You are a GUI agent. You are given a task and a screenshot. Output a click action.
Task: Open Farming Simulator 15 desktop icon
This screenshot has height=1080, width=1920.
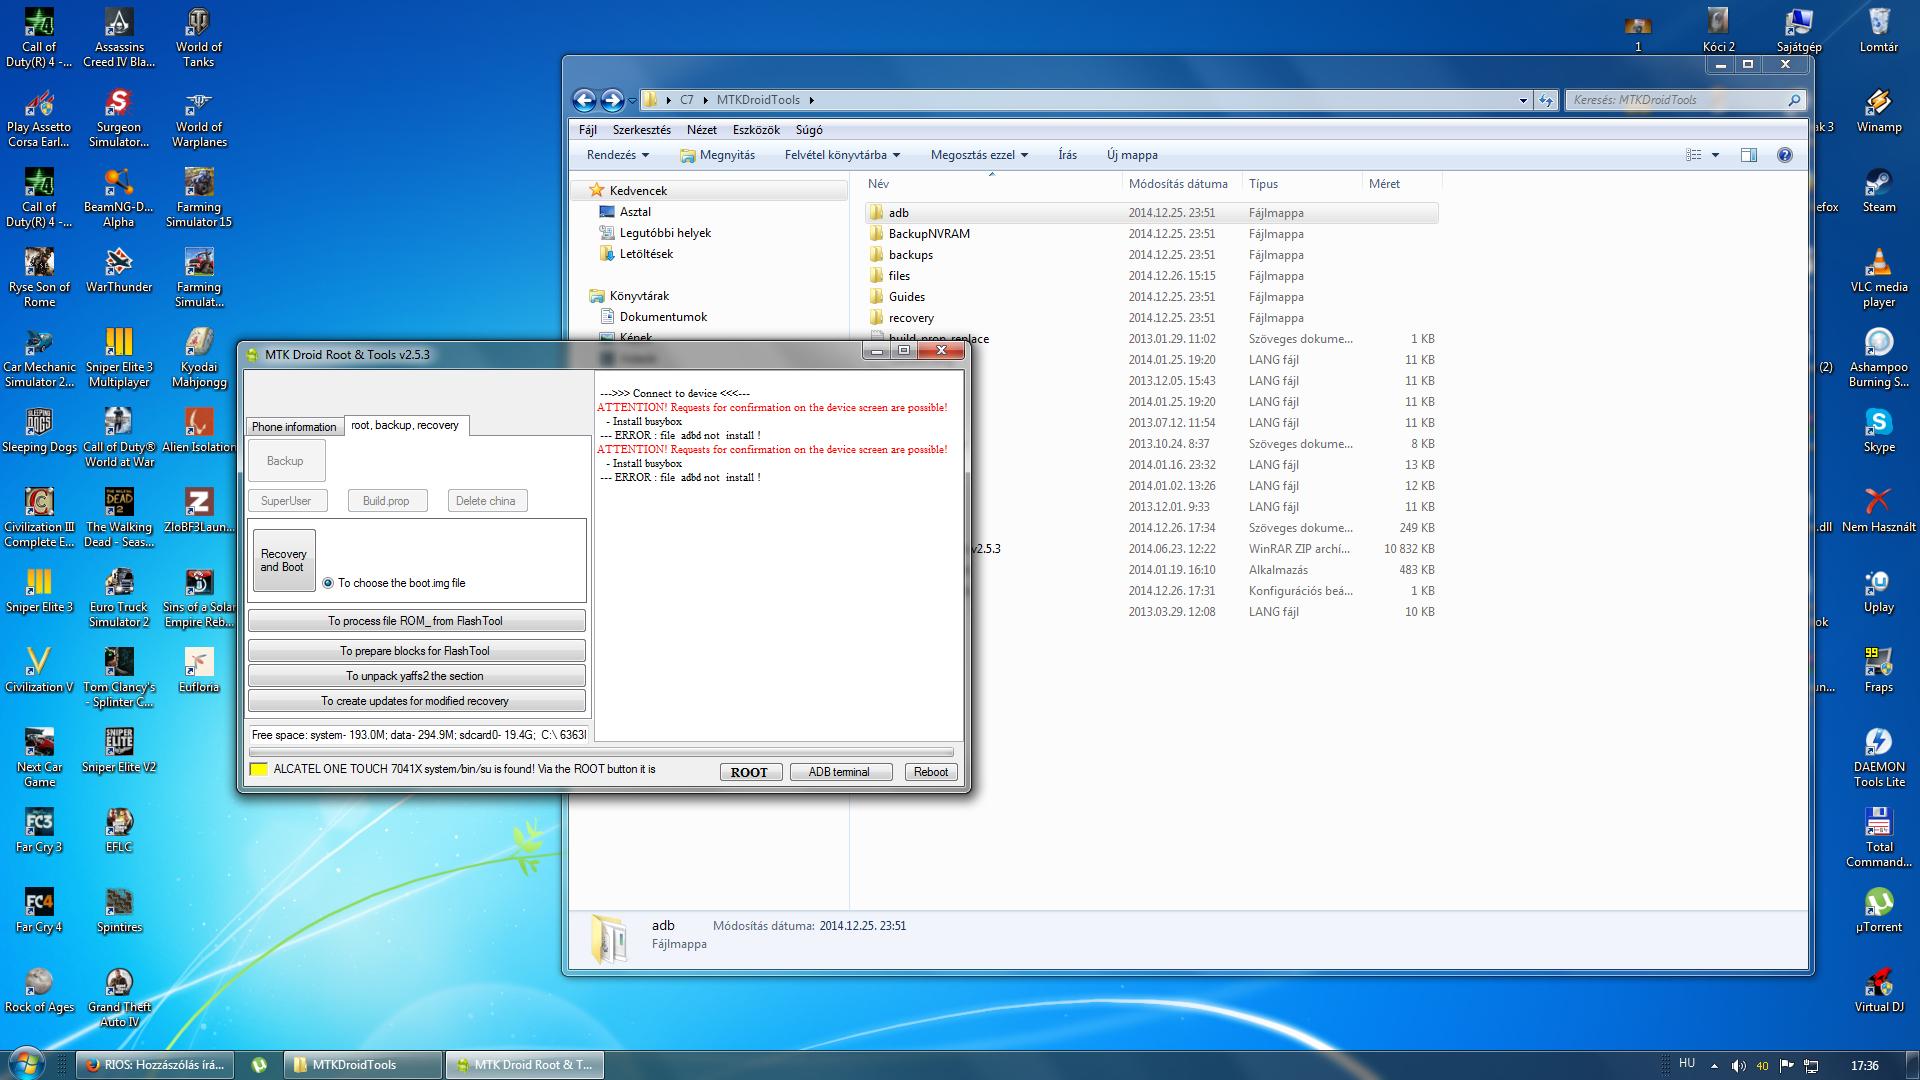point(199,197)
